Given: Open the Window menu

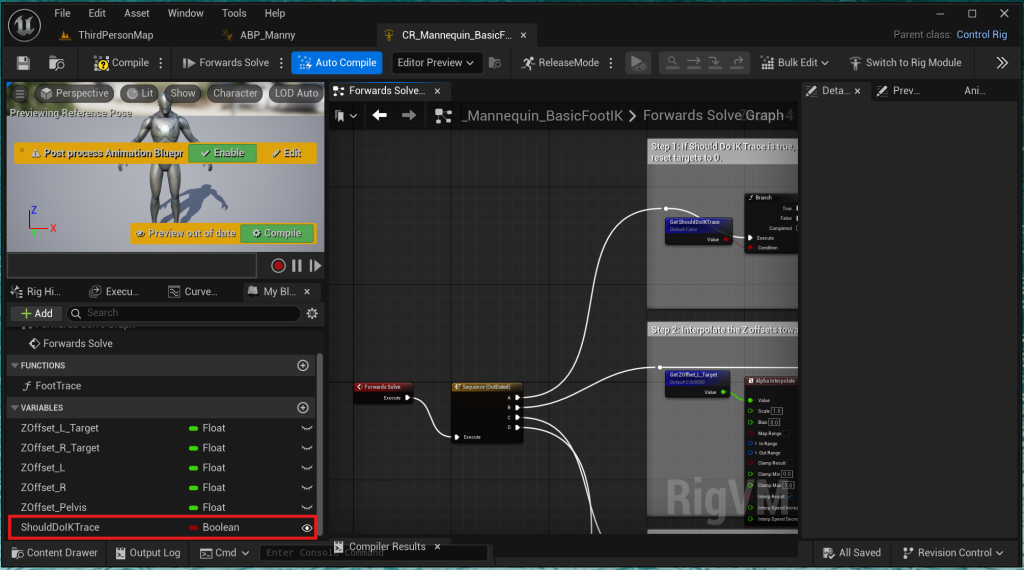Looking at the screenshot, I should tap(185, 13).
